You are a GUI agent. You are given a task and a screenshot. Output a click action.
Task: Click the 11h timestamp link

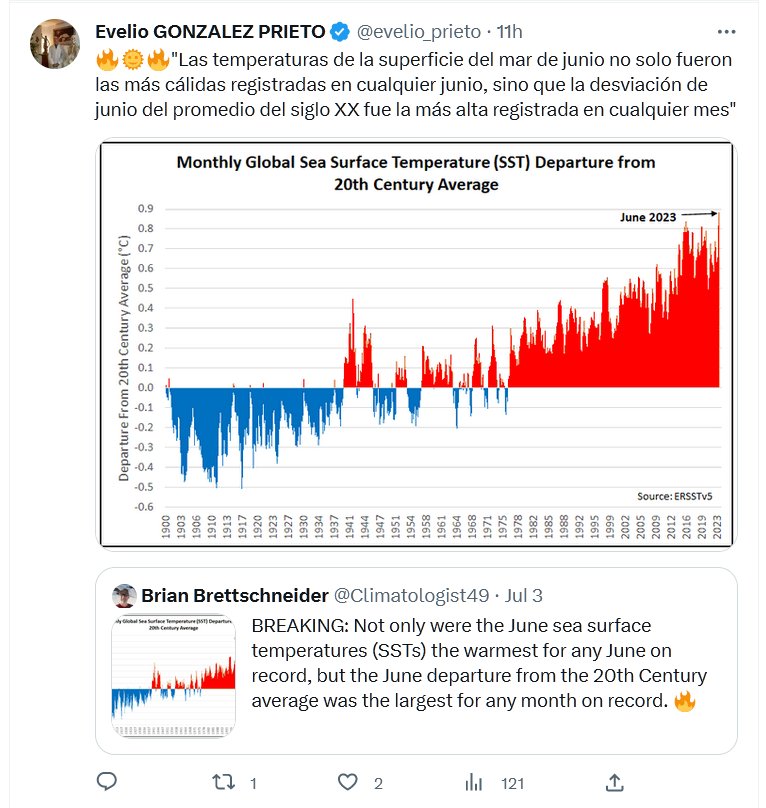point(510,31)
